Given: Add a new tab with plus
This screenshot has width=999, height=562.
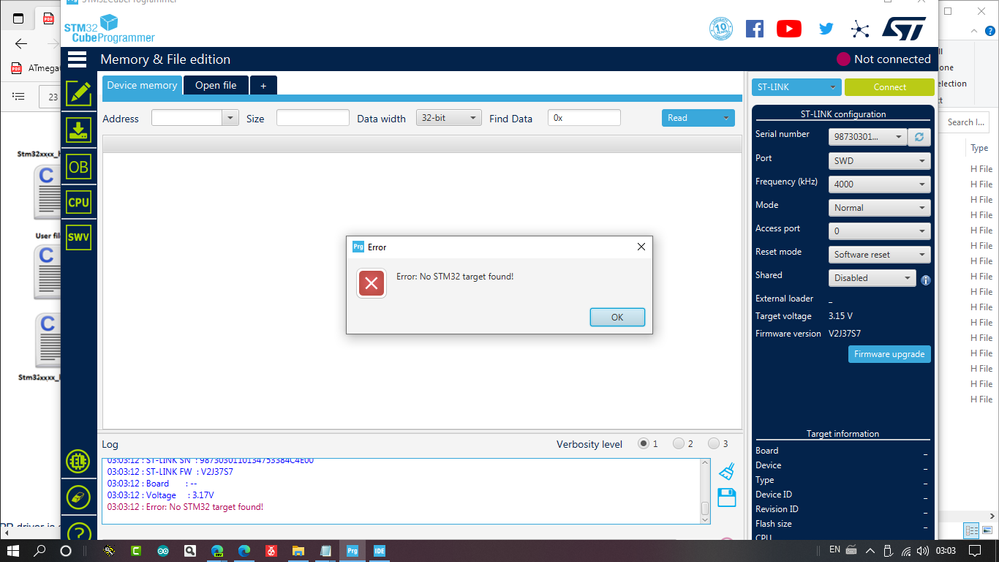Looking at the screenshot, I should (263, 85).
